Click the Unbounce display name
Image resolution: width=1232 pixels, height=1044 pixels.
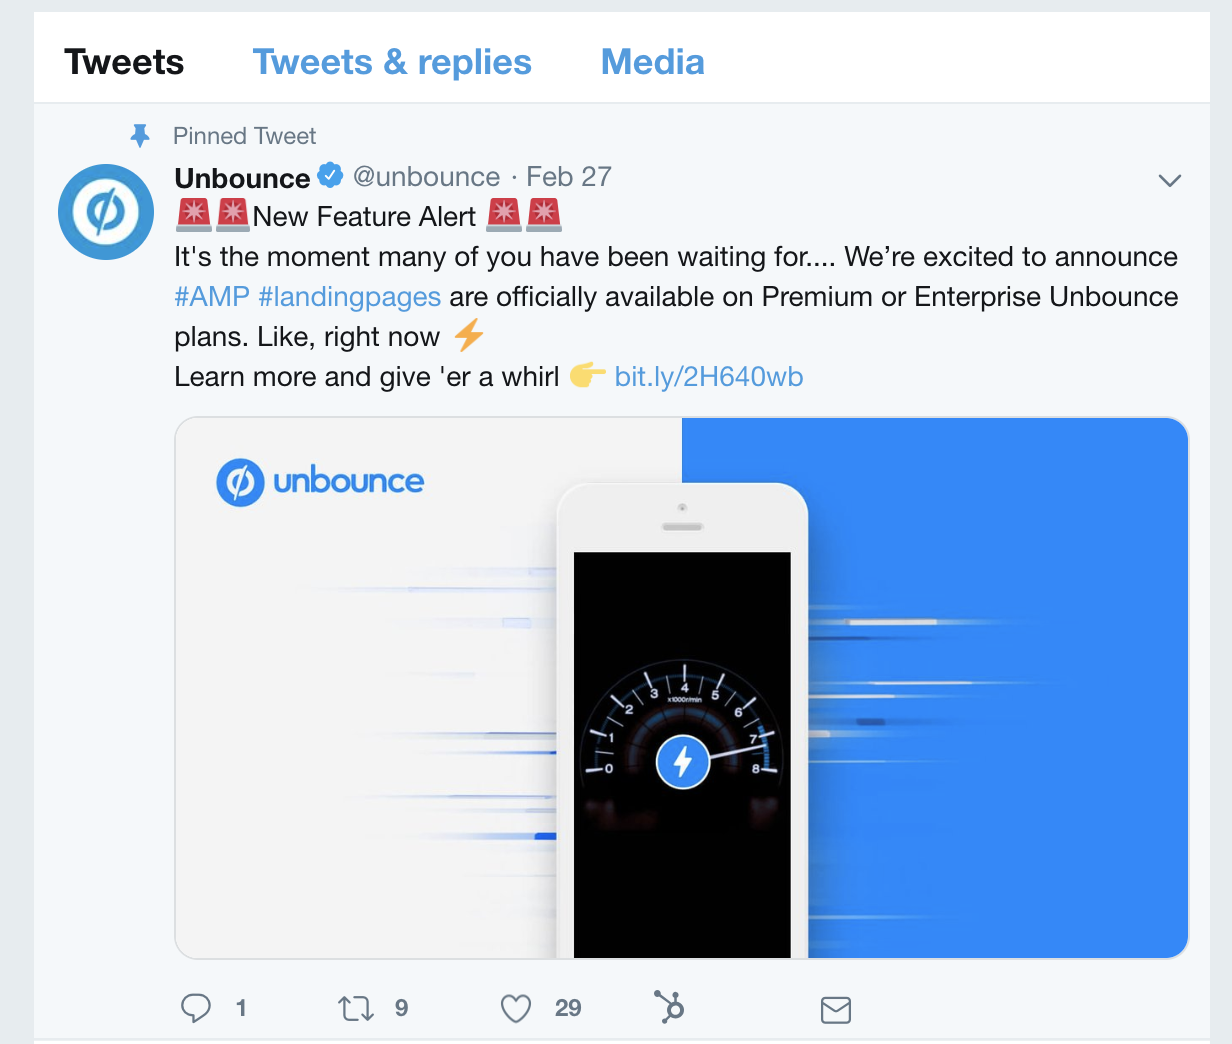(242, 178)
